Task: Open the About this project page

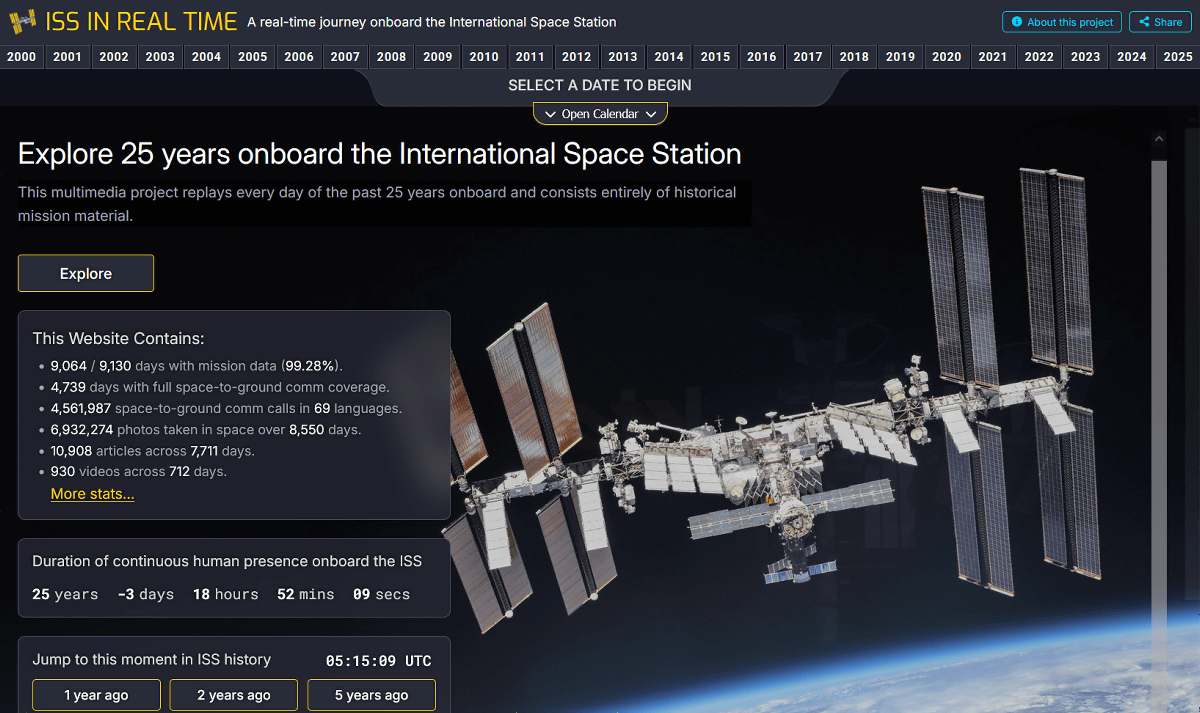Action: click(x=1061, y=22)
